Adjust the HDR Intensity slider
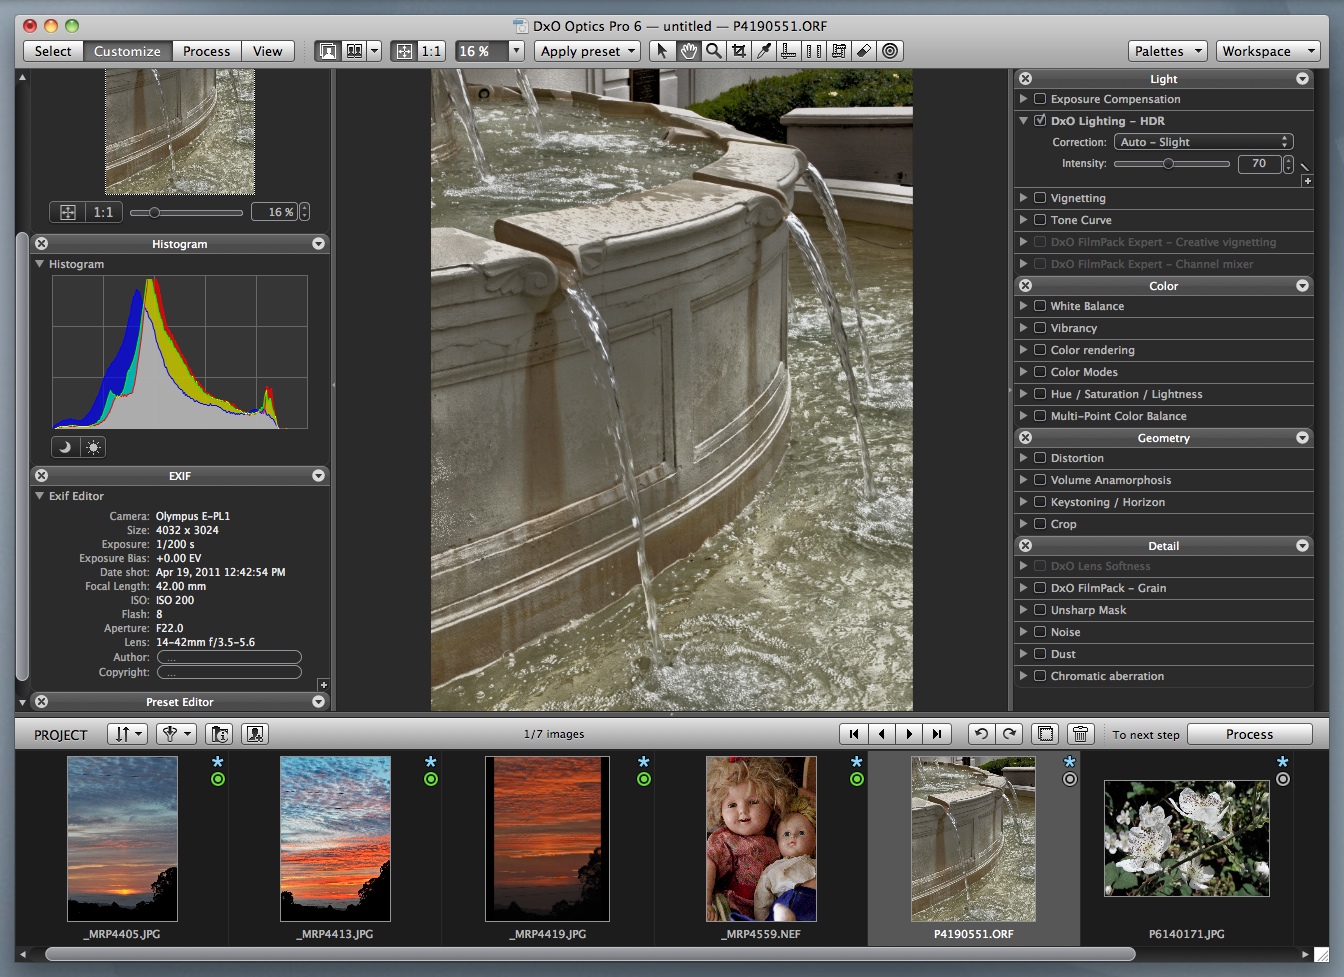The width and height of the screenshot is (1344, 977). pyautogui.click(x=1167, y=164)
